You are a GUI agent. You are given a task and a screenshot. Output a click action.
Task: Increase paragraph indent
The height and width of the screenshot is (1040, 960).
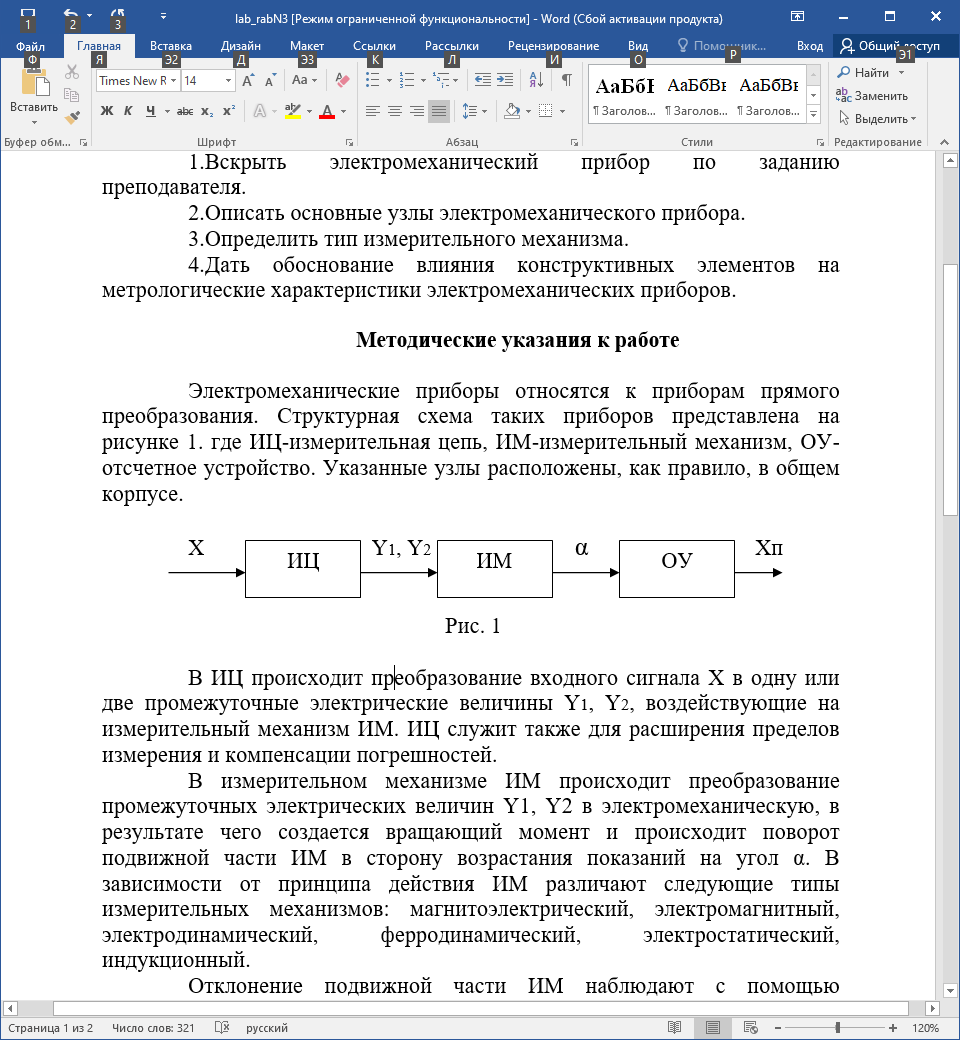[x=505, y=80]
